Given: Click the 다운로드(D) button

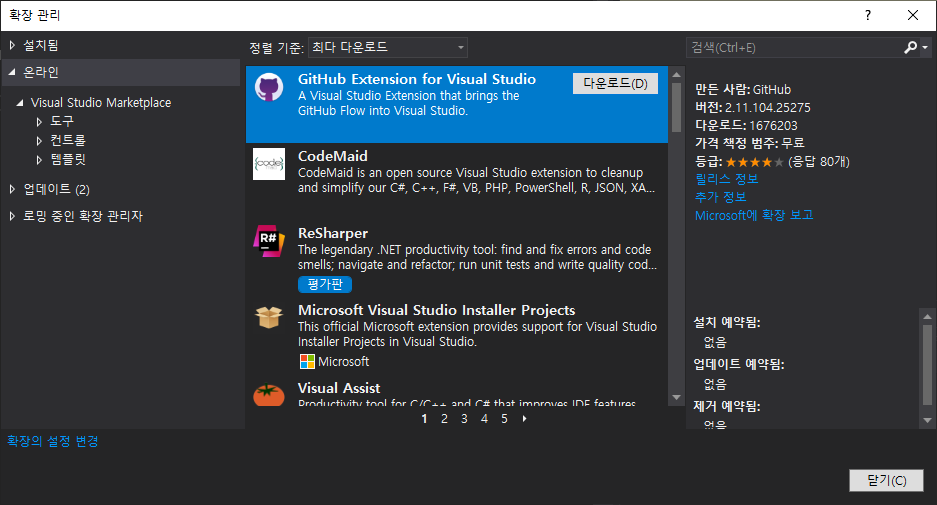Looking at the screenshot, I should pyautogui.click(x=616, y=84).
